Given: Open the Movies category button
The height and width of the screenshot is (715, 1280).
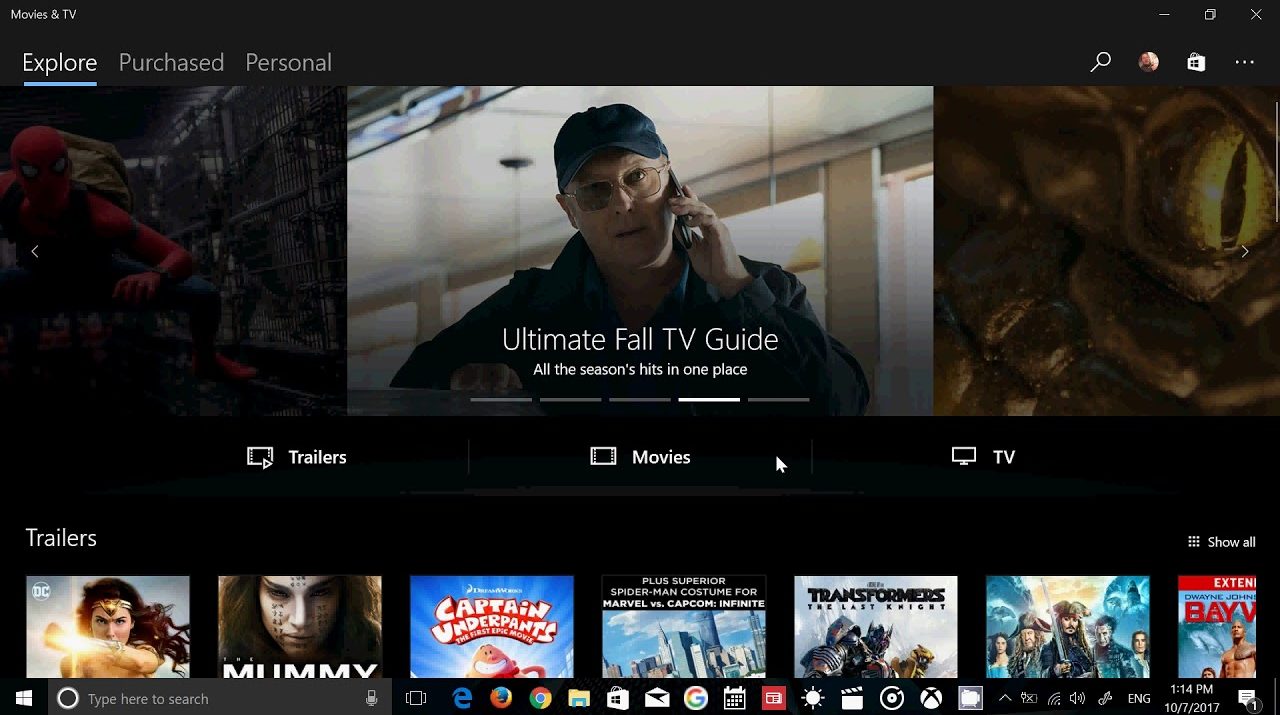Looking at the screenshot, I should pos(640,457).
